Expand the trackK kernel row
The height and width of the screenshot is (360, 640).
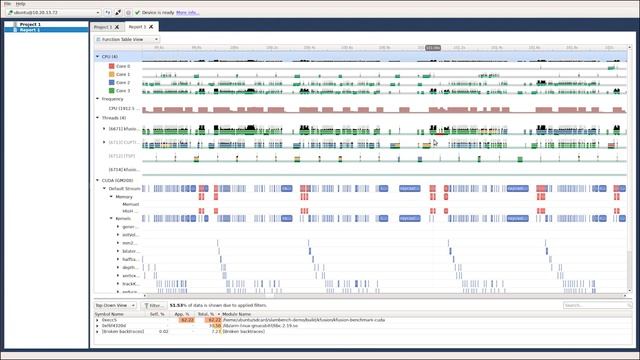[x=118, y=284]
